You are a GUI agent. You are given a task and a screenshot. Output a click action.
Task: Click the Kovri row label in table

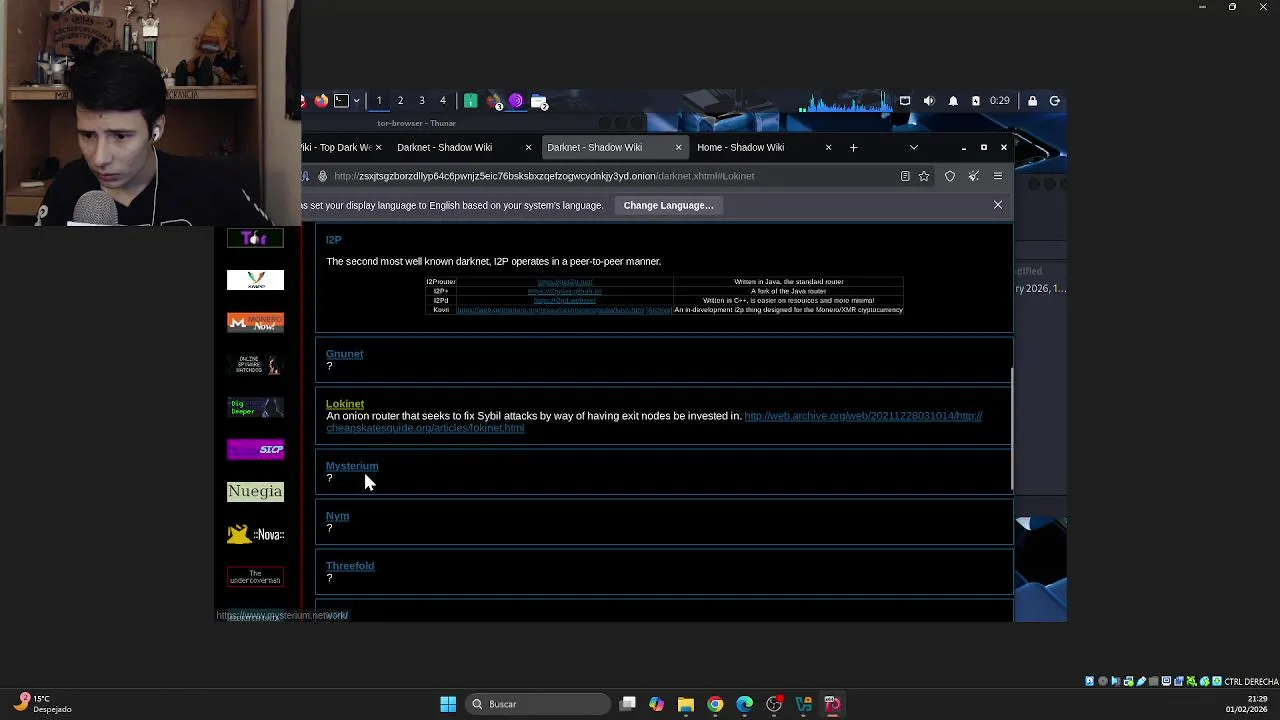click(441, 310)
